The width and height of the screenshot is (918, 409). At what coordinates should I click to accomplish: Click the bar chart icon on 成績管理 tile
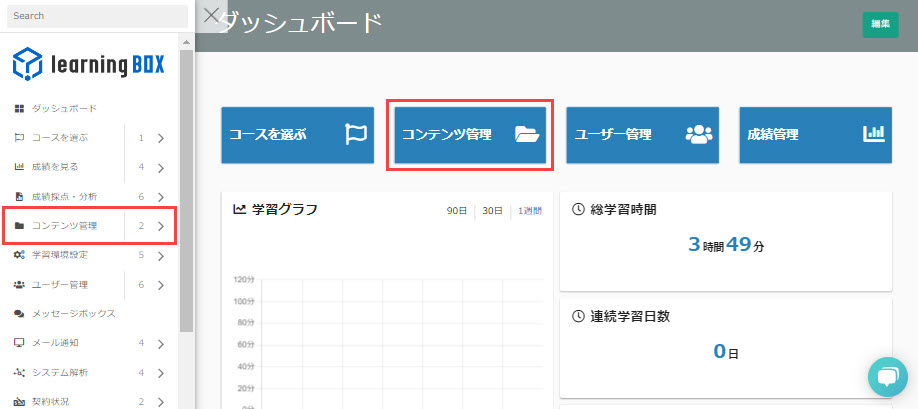(x=873, y=134)
